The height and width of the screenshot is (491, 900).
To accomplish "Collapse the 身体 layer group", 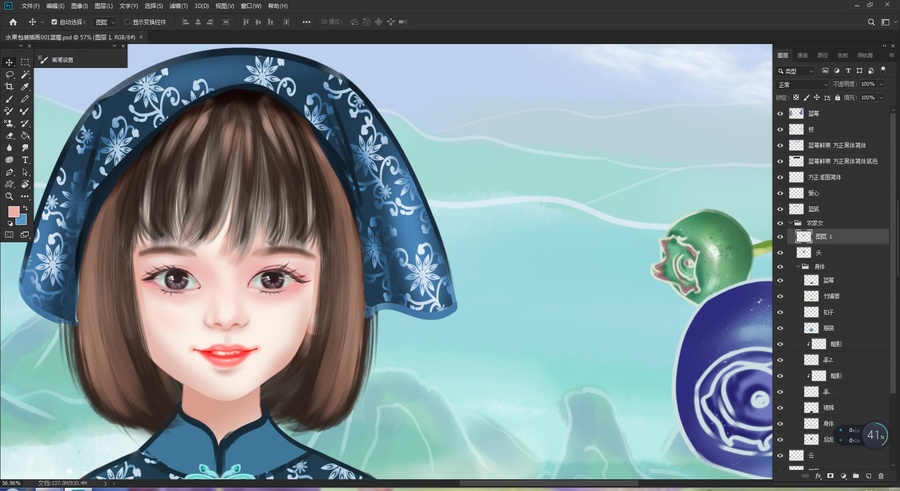I will click(798, 266).
